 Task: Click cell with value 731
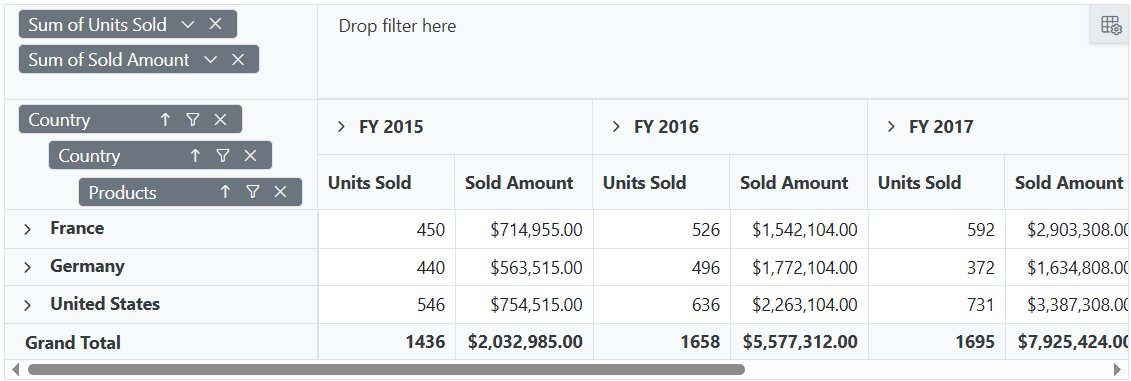pos(936,305)
